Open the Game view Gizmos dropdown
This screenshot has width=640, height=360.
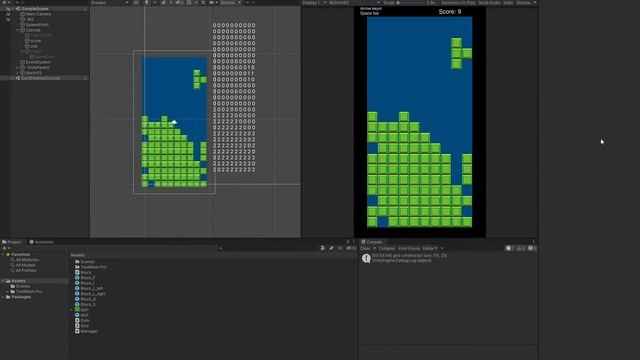point(526,3)
